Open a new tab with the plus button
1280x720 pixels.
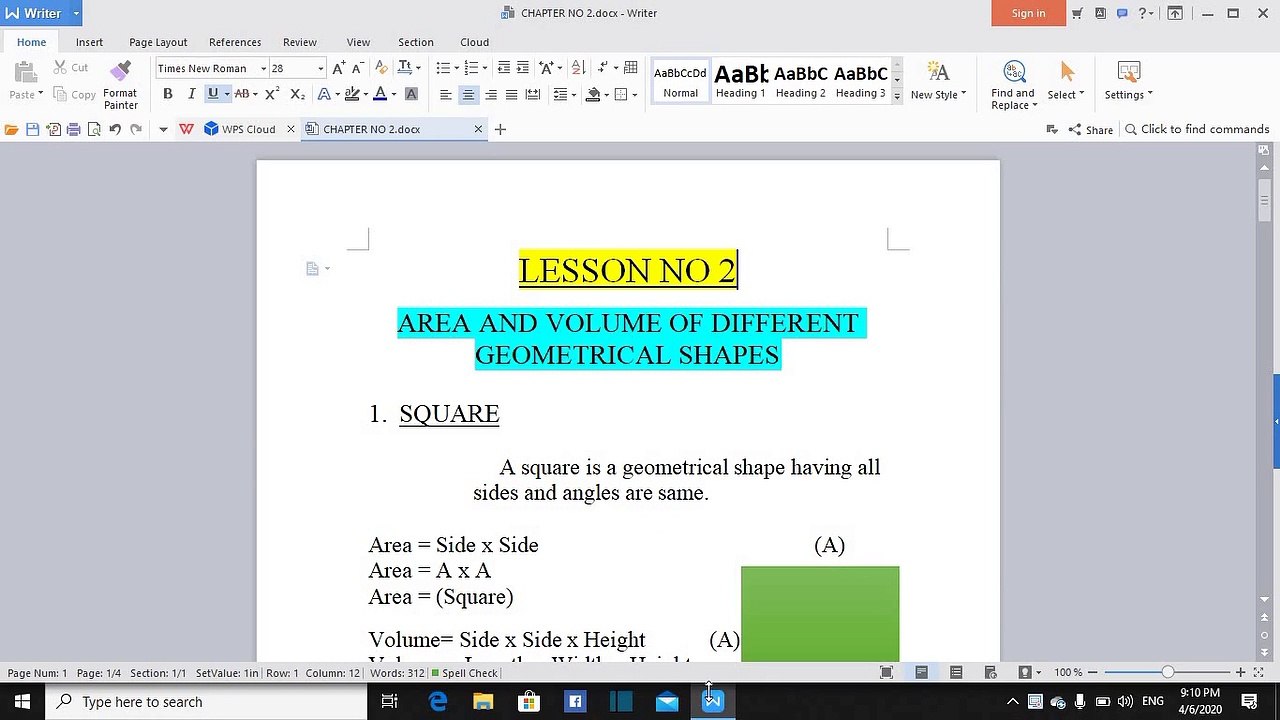coord(500,129)
